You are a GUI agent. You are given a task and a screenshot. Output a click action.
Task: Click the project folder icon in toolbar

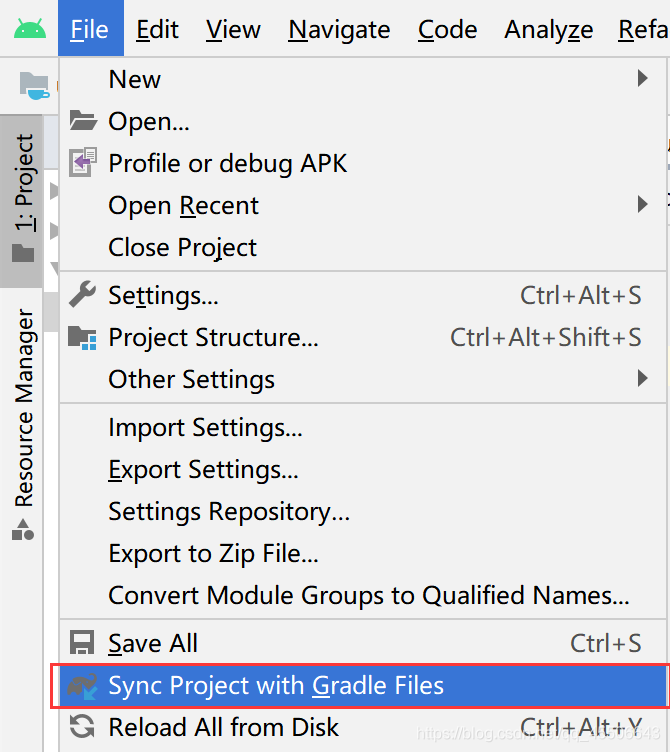pyautogui.click(x=34, y=85)
